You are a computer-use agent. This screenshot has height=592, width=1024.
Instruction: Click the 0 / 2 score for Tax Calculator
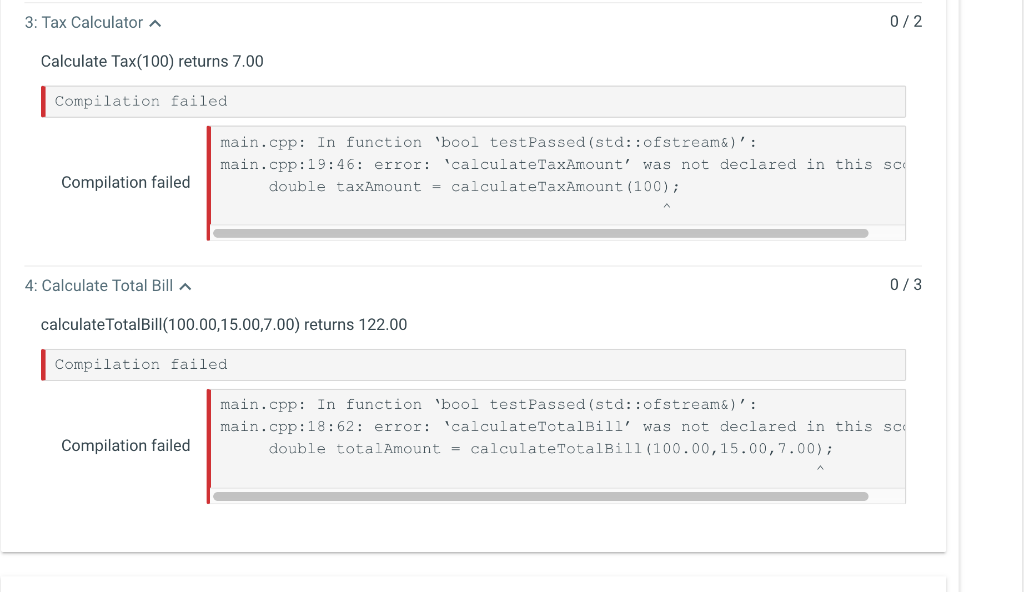pyautogui.click(x=906, y=22)
